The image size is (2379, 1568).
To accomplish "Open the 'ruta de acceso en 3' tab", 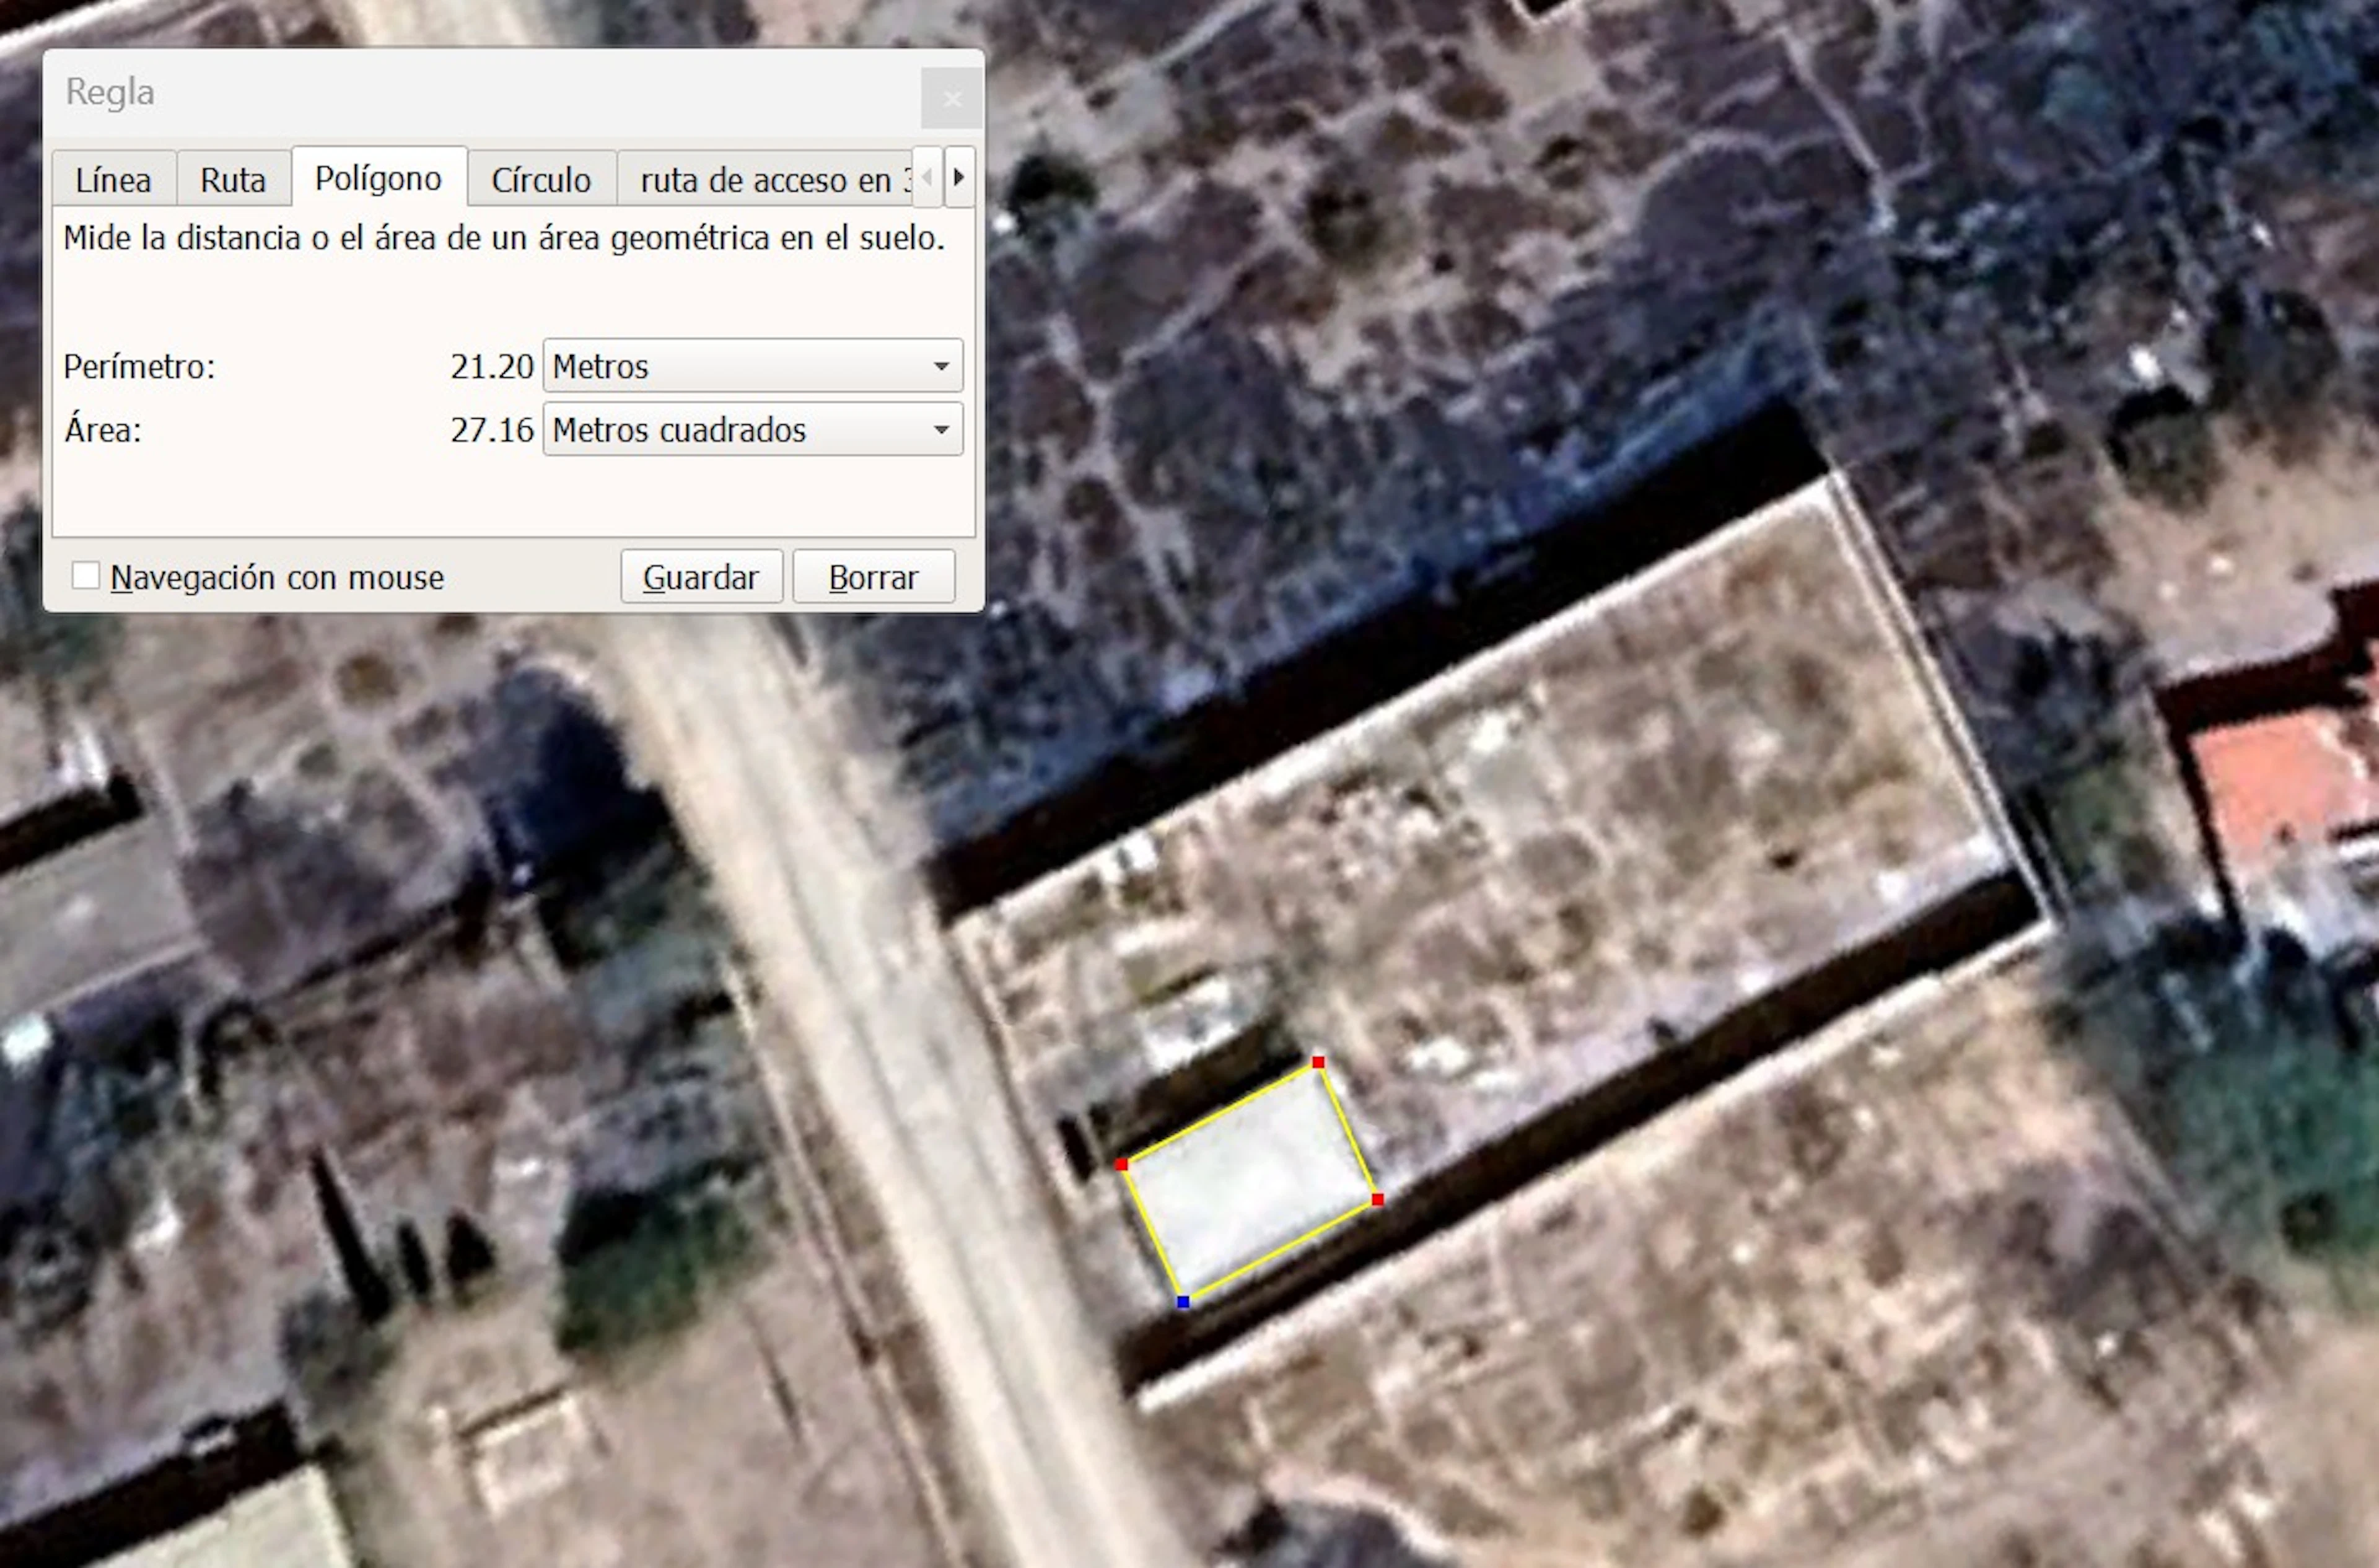I will point(765,180).
